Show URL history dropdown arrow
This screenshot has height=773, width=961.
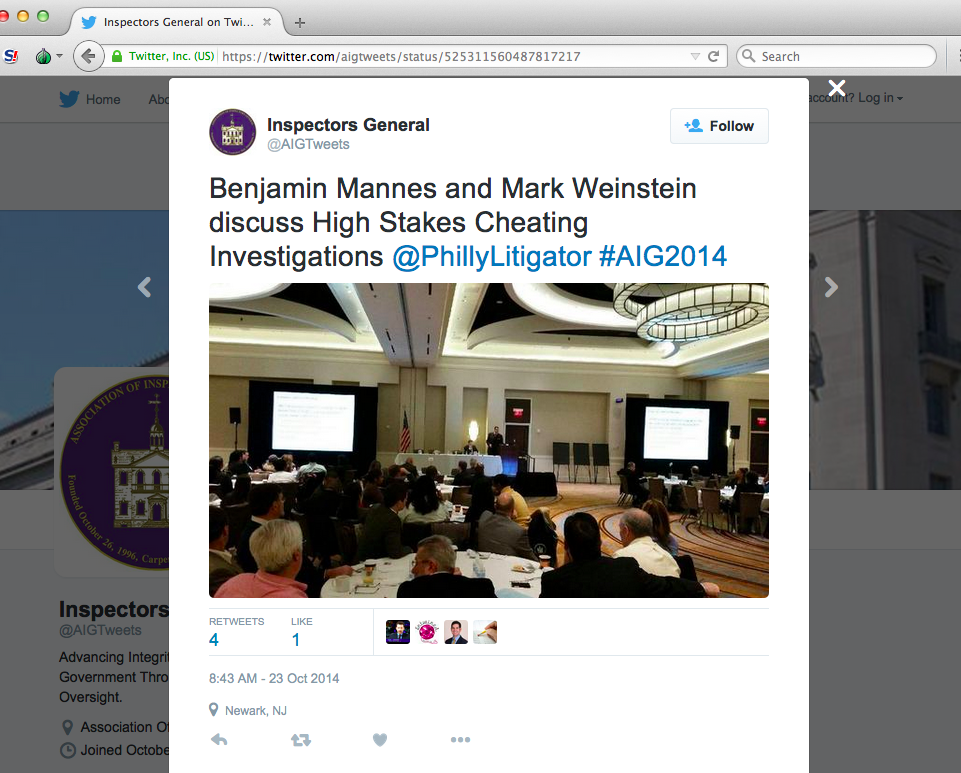pyautogui.click(x=696, y=57)
